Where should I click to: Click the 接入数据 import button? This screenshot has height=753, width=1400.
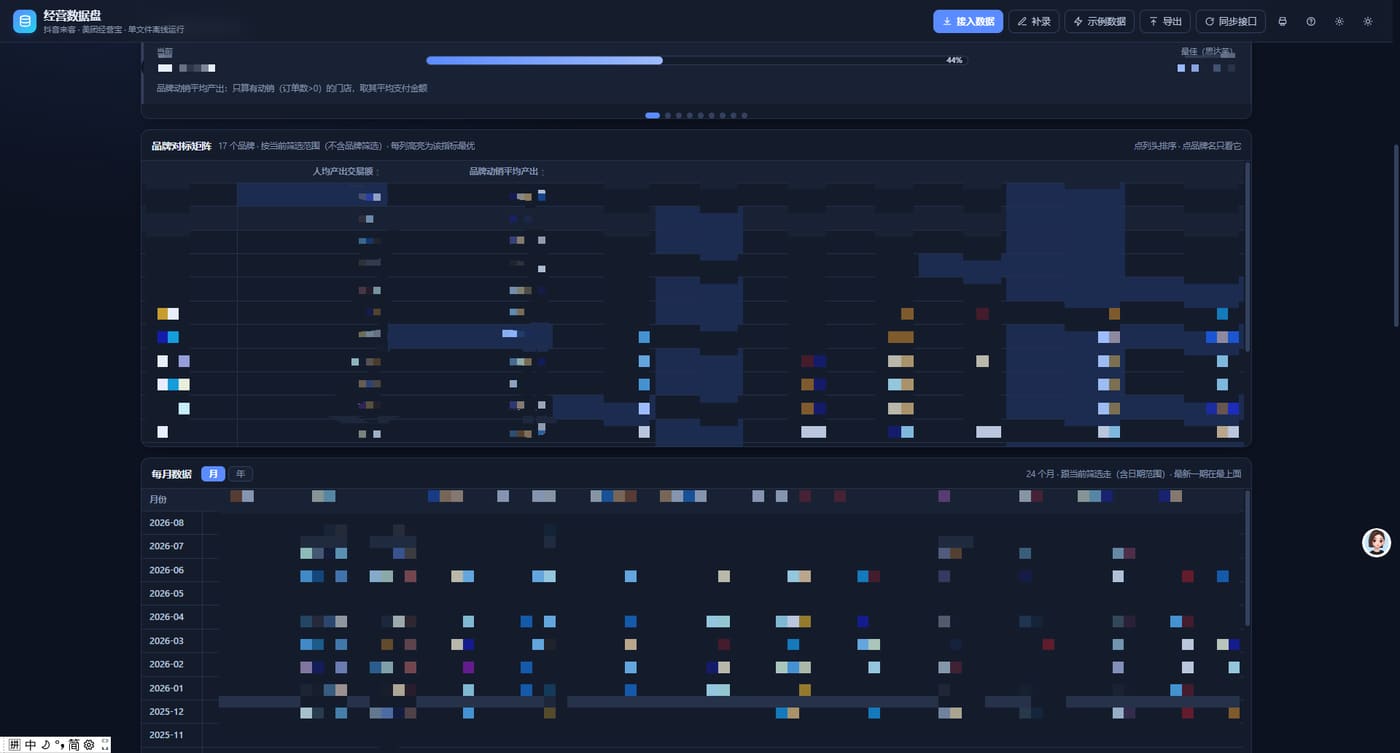(968, 21)
